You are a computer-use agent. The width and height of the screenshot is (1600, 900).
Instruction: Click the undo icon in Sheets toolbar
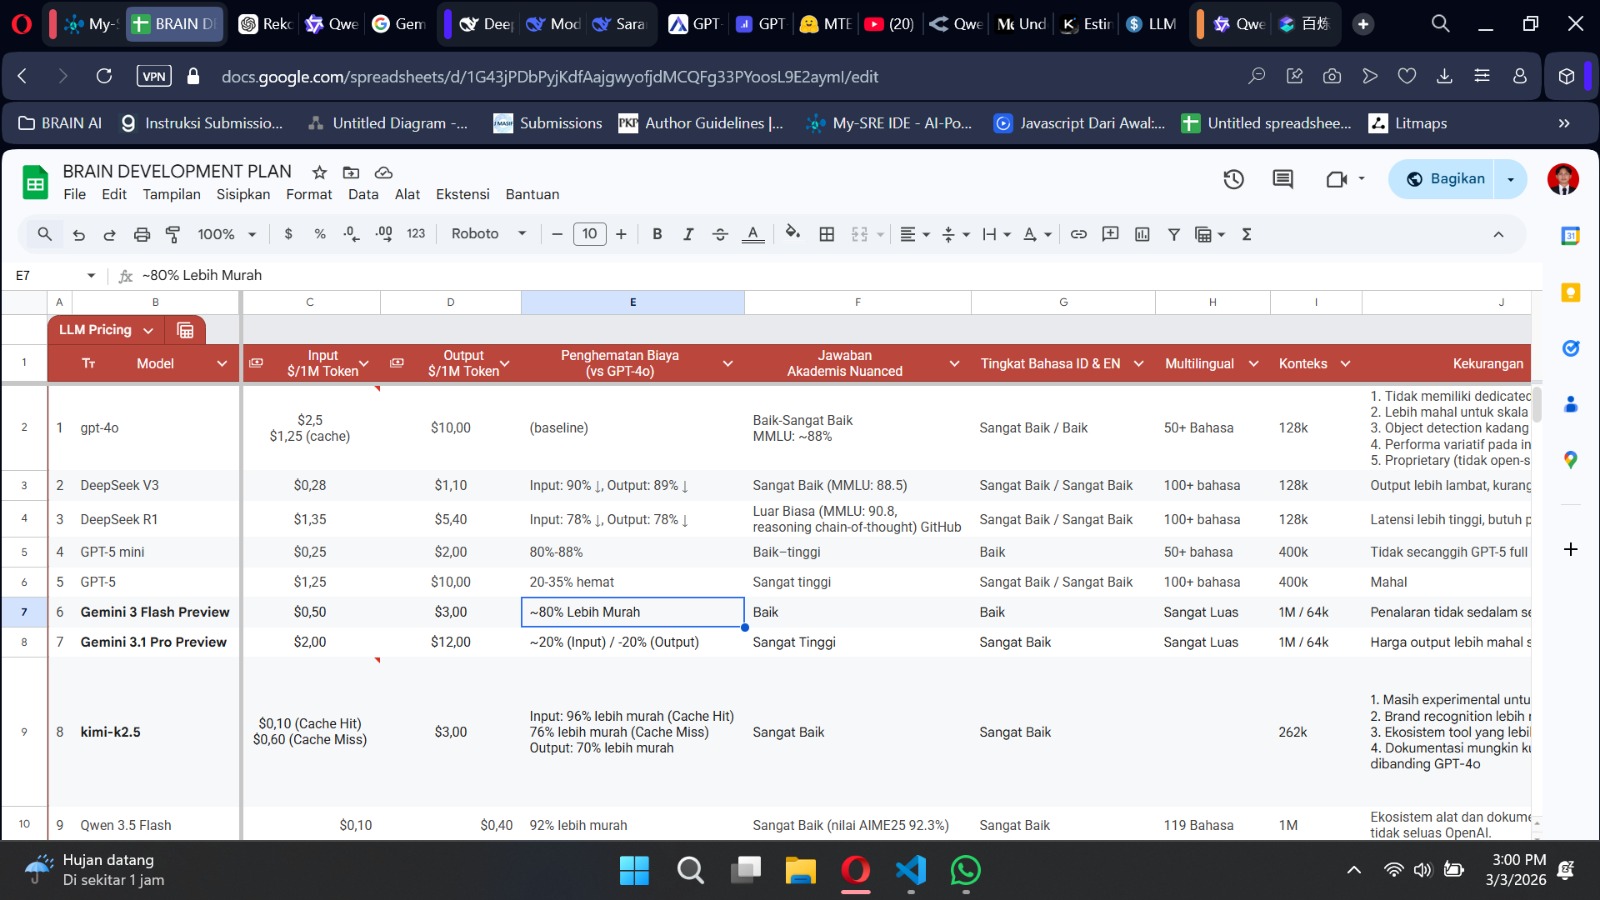click(79, 234)
